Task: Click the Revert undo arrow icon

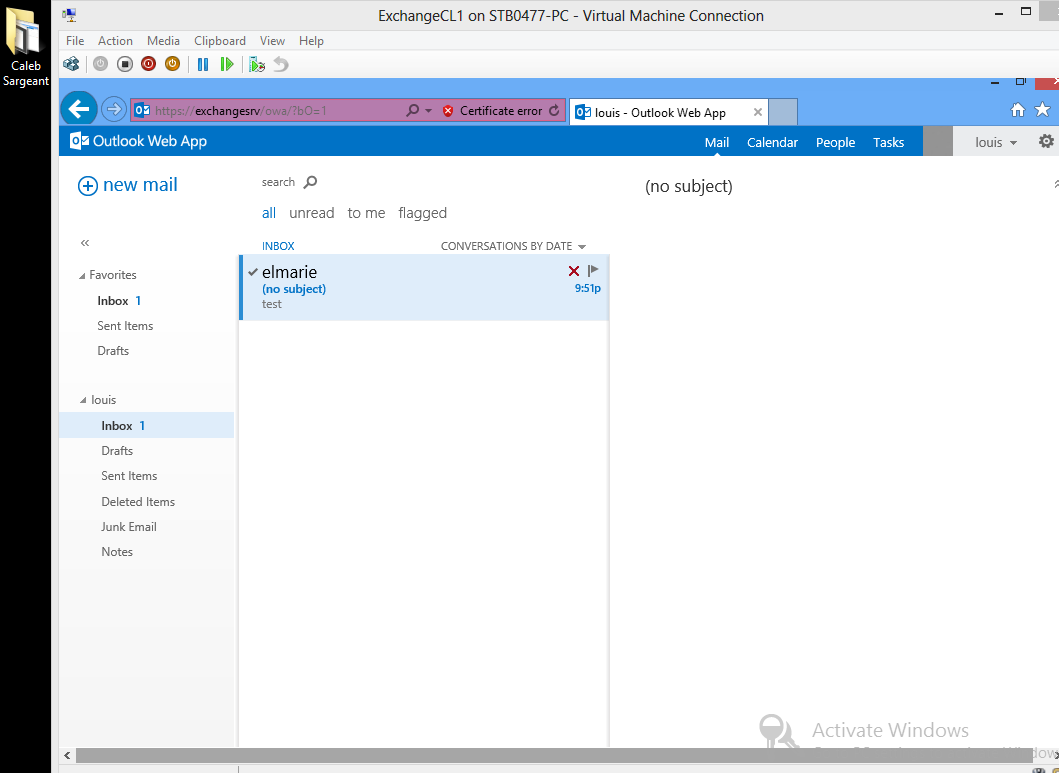Action: coord(281,64)
